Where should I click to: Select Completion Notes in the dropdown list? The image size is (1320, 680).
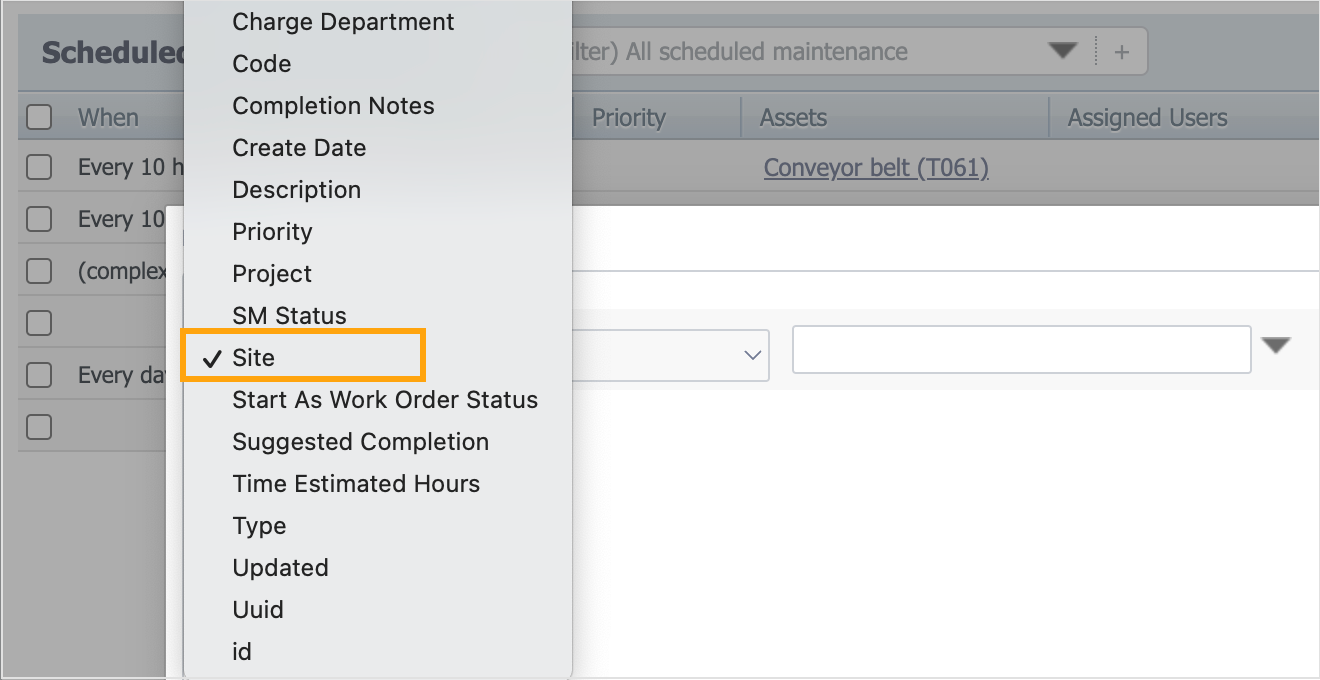(x=333, y=106)
